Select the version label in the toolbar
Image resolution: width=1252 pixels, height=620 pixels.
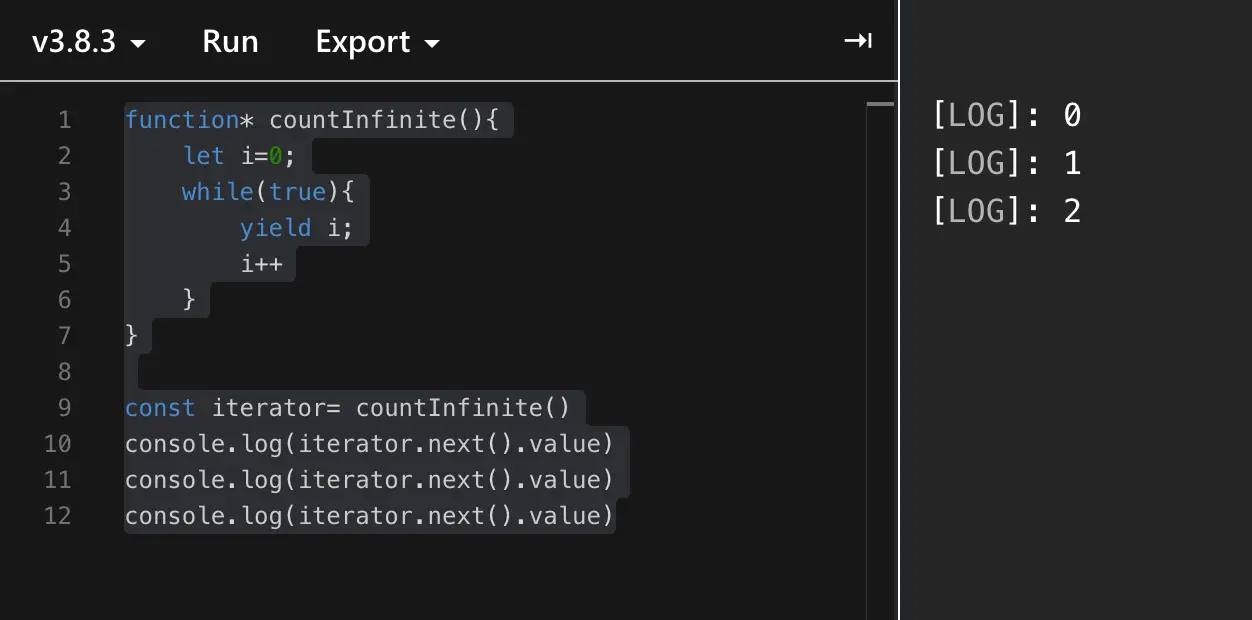click(x=75, y=41)
